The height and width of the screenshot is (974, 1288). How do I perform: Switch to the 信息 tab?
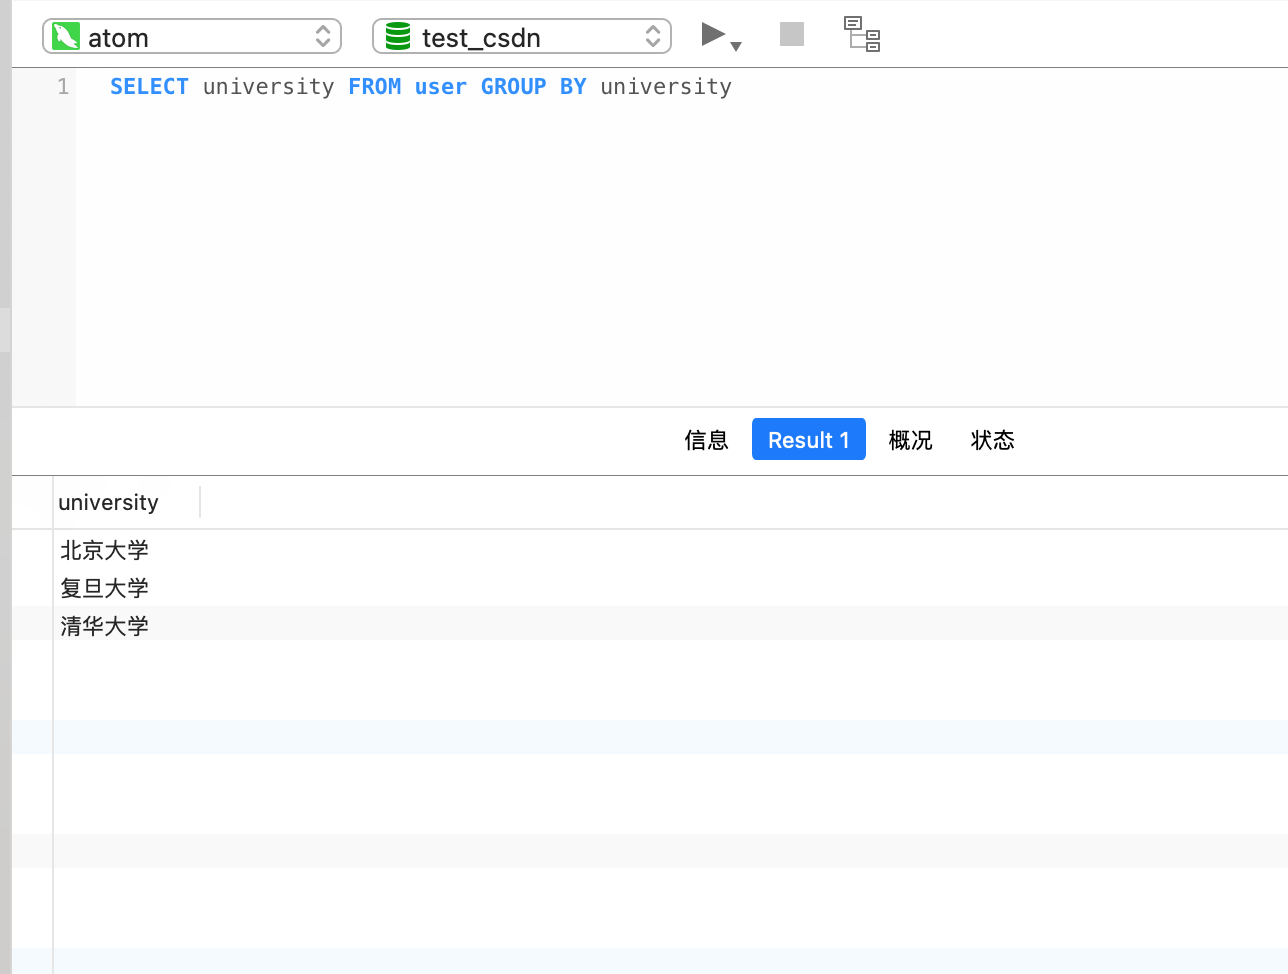pyautogui.click(x=706, y=440)
